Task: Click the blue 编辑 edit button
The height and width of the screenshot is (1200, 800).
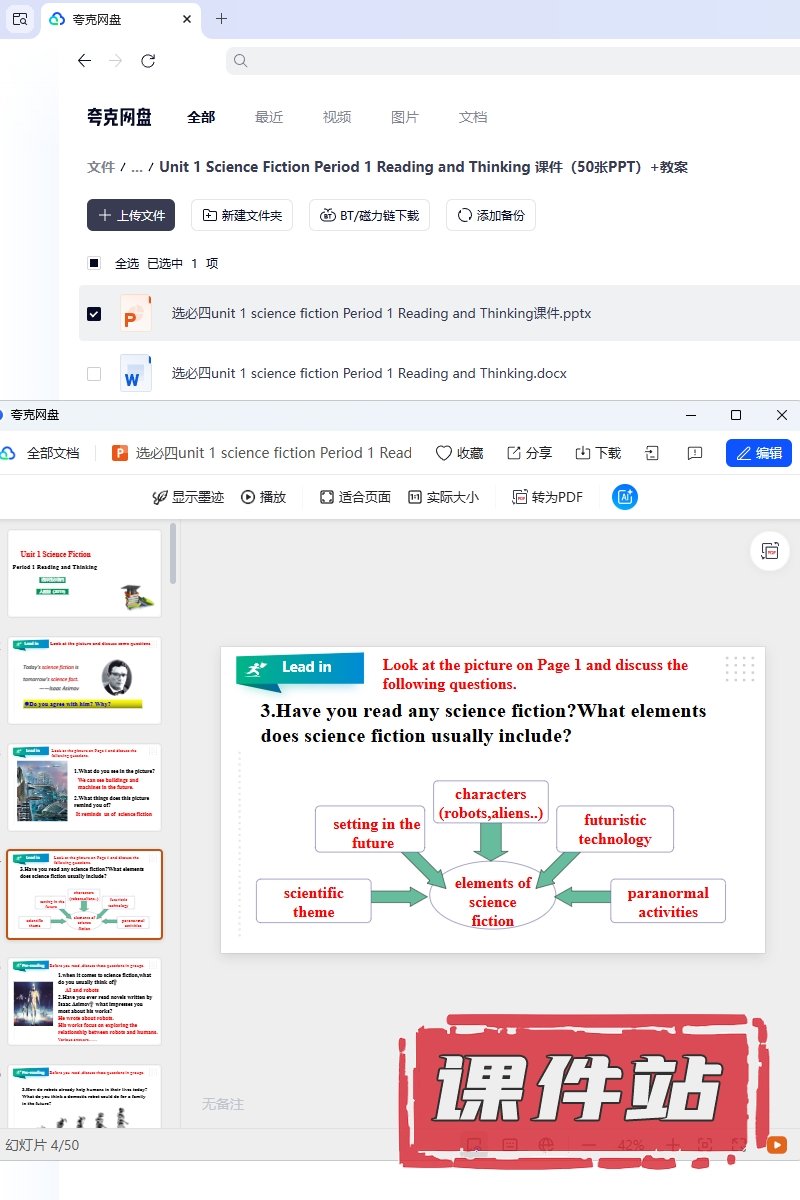Action: [758, 453]
